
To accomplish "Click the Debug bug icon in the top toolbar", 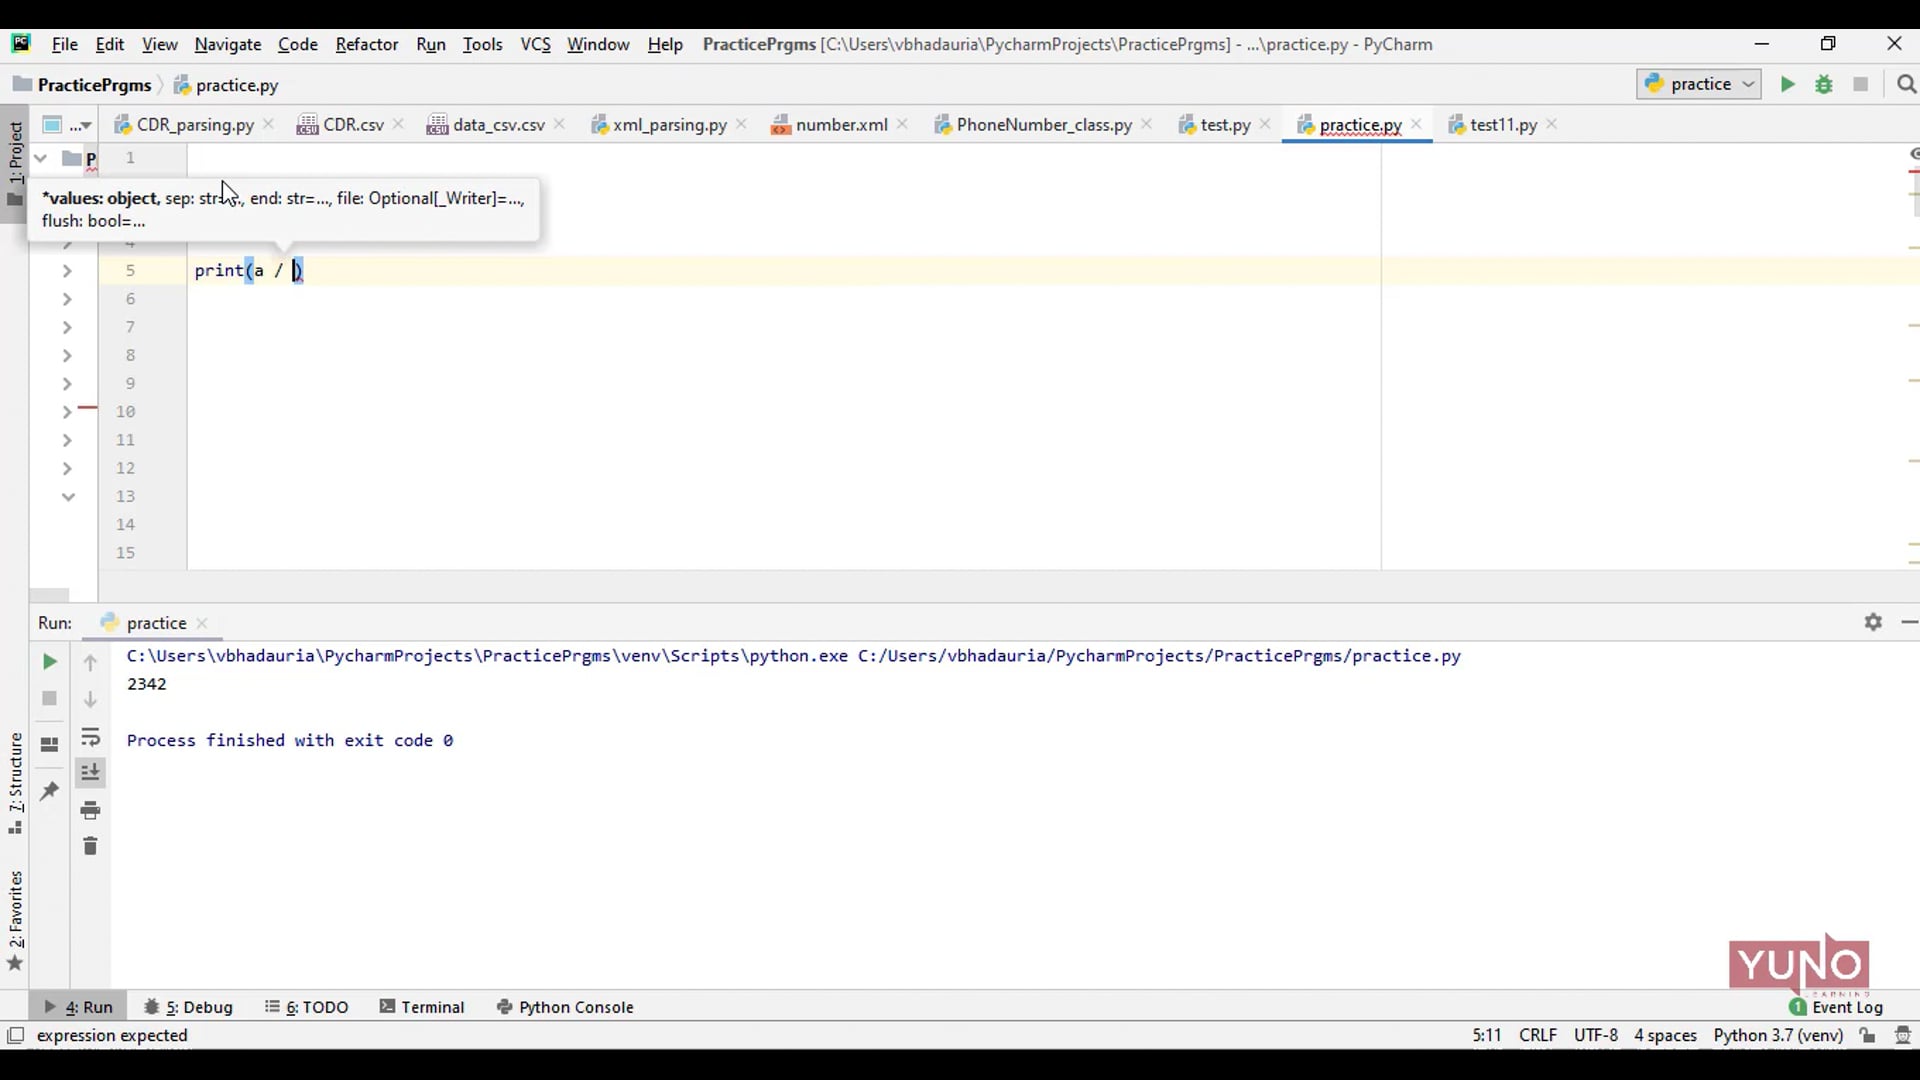I will [x=1824, y=84].
